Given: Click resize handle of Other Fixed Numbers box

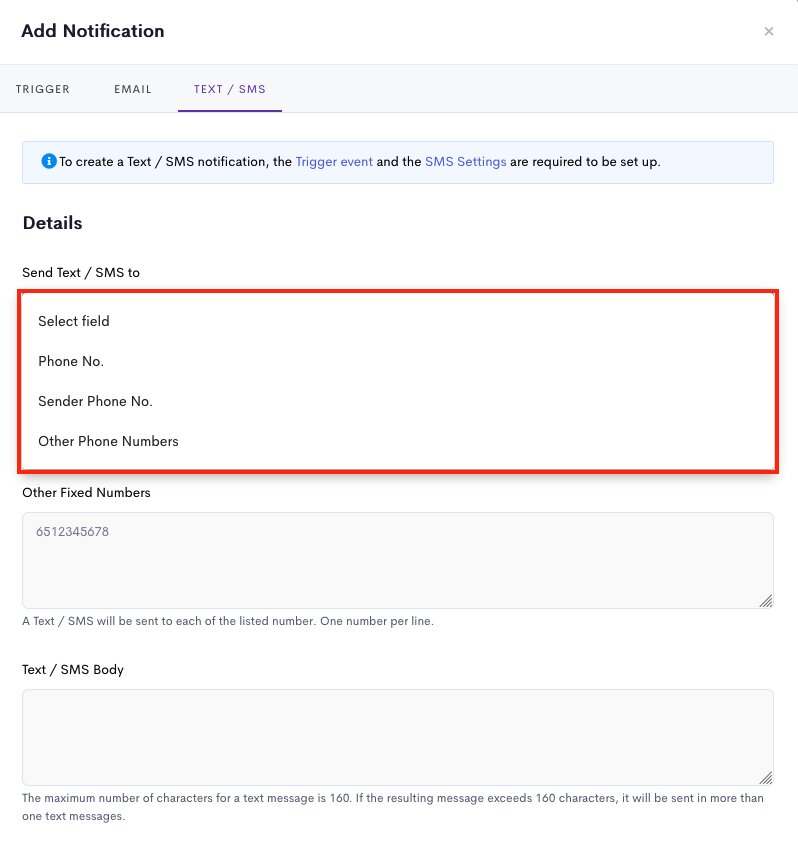Looking at the screenshot, I should point(766,601).
